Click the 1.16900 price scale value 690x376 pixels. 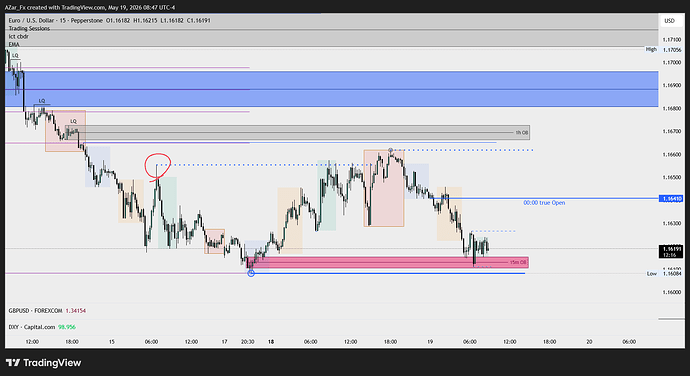click(x=672, y=85)
